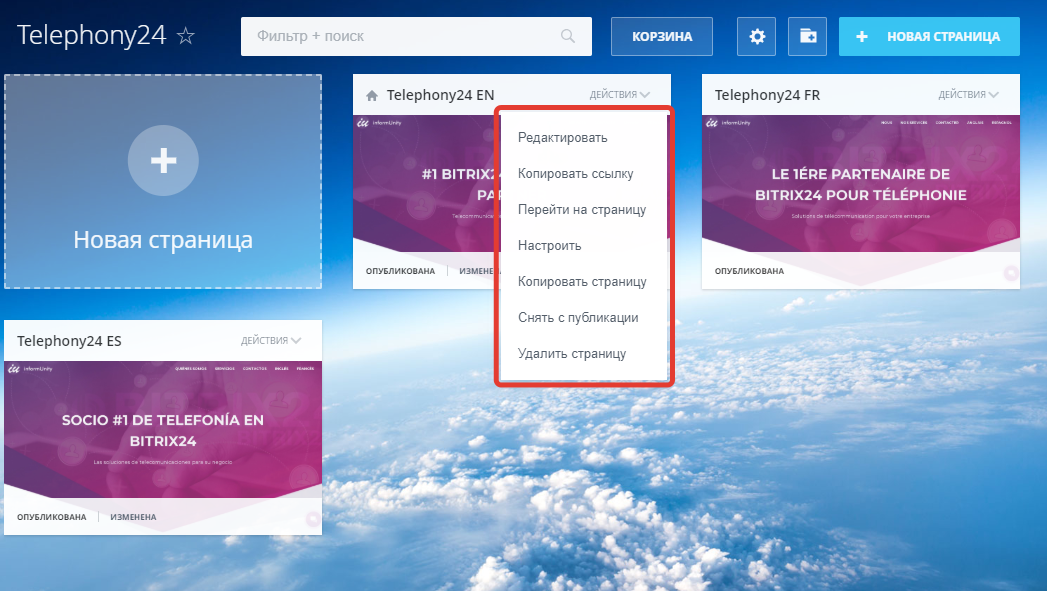This screenshot has width=1047, height=591.
Task: Expand Действия dropdown on Telephony24 EN
Action: point(619,95)
